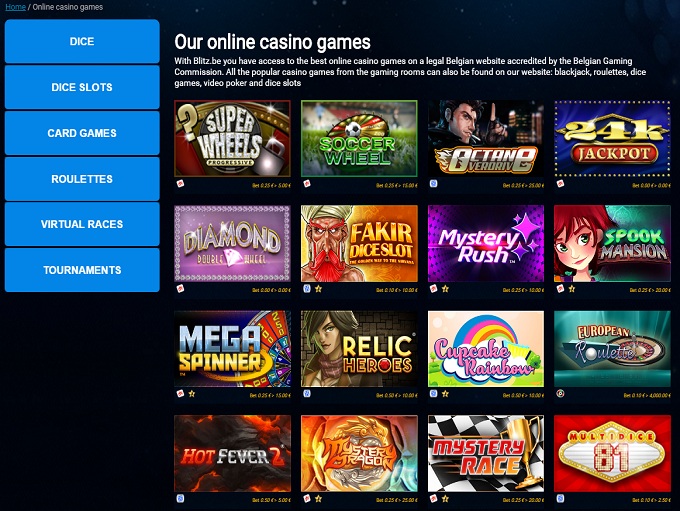This screenshot has height=511, width=680.
Task: Select the Dice Slots category
Action: click(x=82, y=87)
